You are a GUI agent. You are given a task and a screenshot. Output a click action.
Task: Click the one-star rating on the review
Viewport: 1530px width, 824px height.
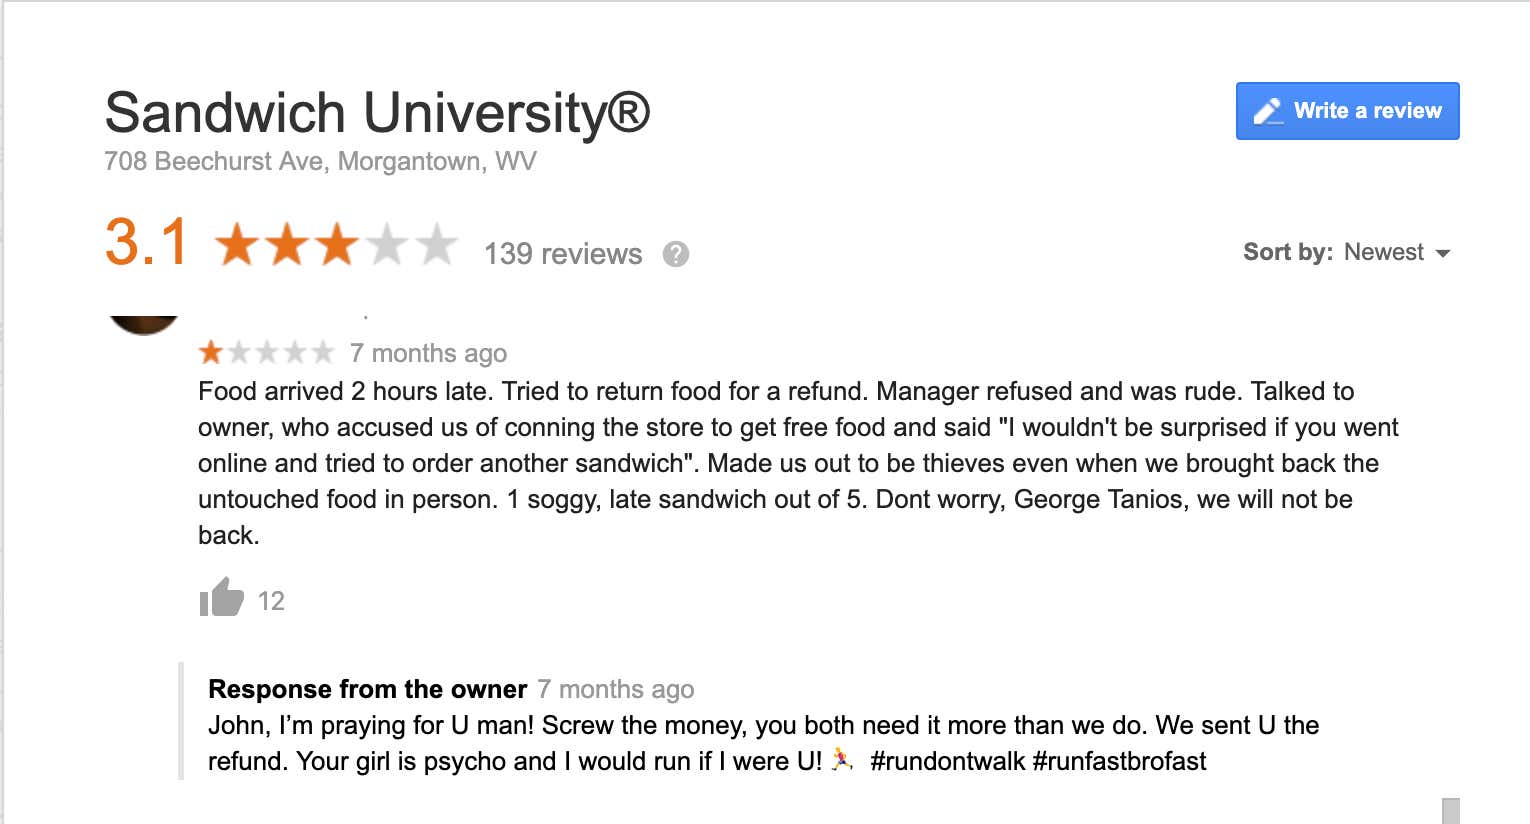click(266, 352)
